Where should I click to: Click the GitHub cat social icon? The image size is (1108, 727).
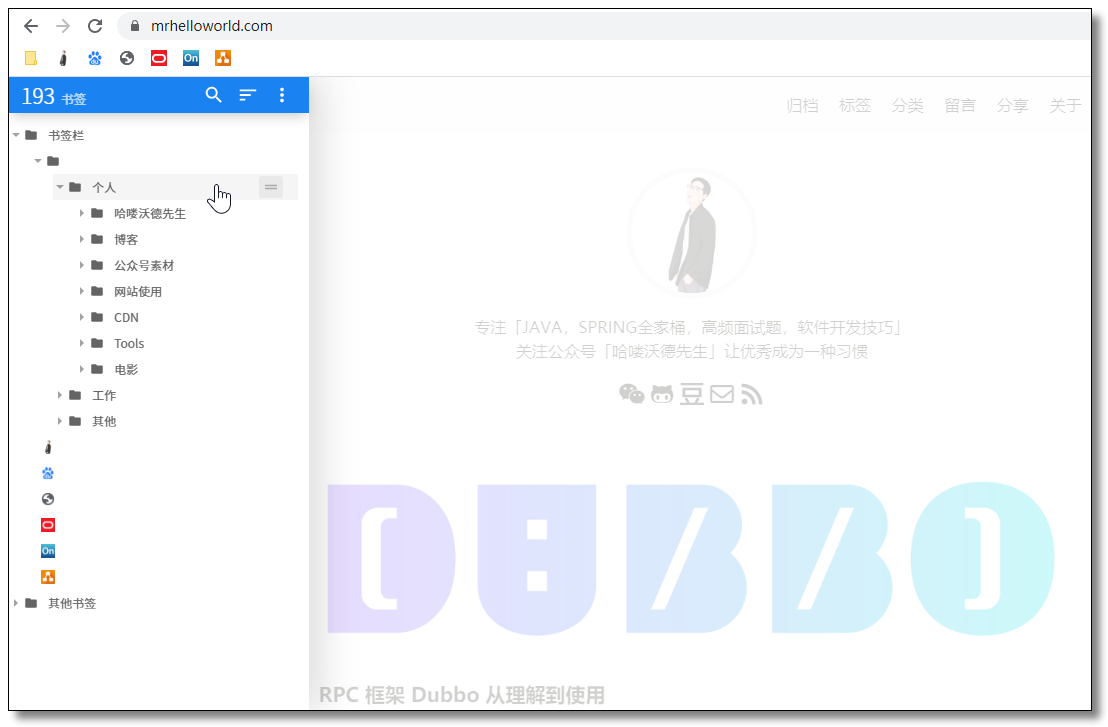[662, 394]
